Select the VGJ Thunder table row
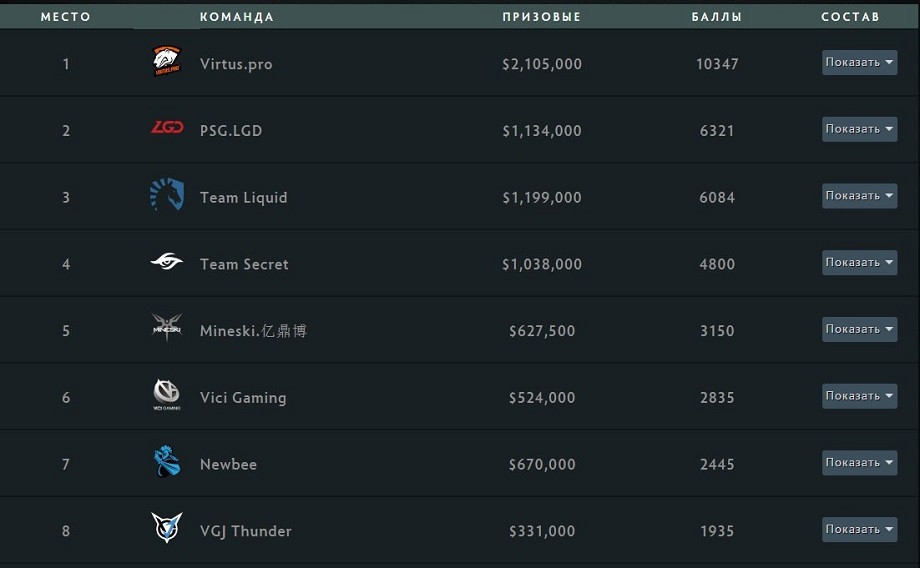 pos(460,530)
